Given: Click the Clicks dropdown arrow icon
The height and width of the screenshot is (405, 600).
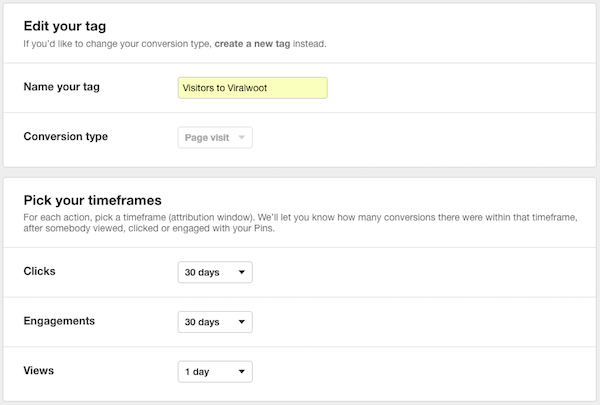Looking at the screenshot, I should [241, 272].
